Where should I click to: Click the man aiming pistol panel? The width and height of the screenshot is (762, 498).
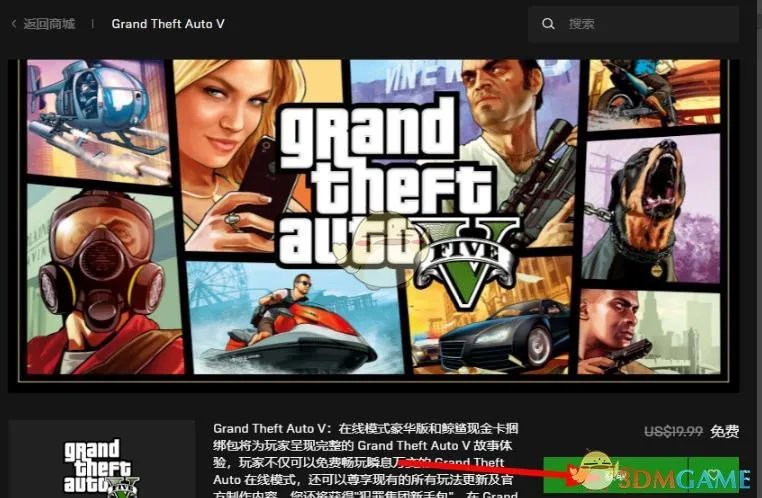click(649, 331)
